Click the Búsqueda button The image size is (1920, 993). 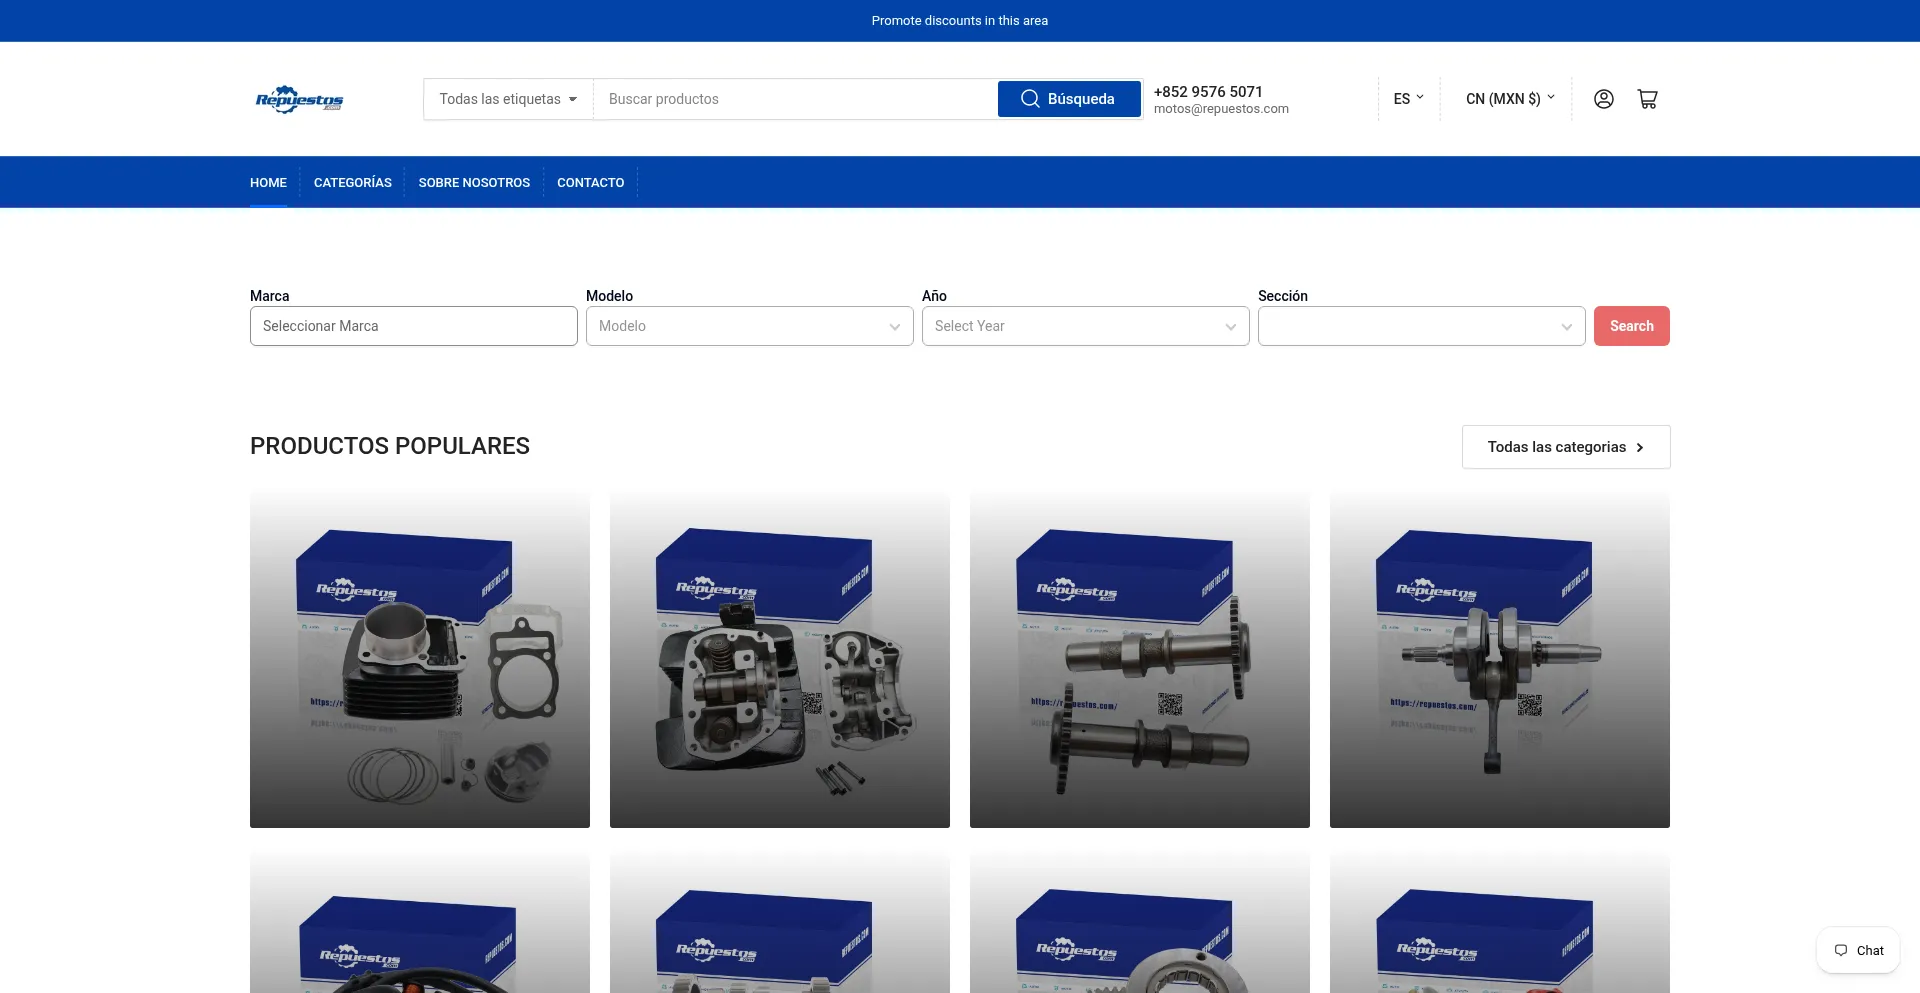(x=1069, y=99)
